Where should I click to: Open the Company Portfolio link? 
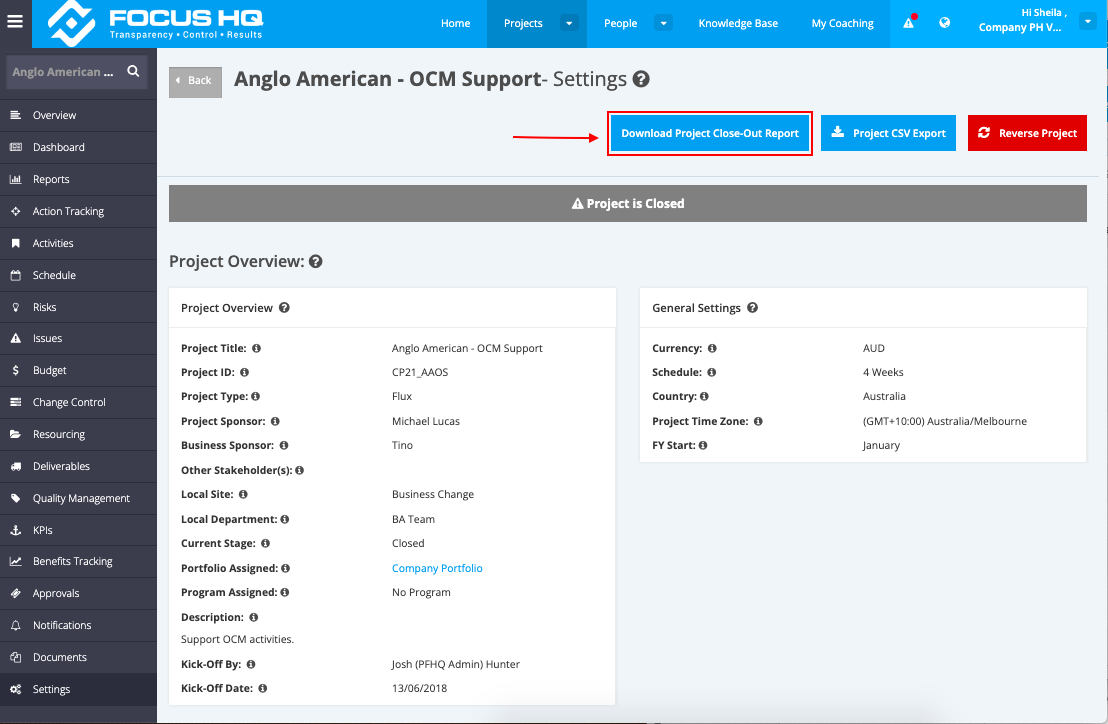coord(437,568)
